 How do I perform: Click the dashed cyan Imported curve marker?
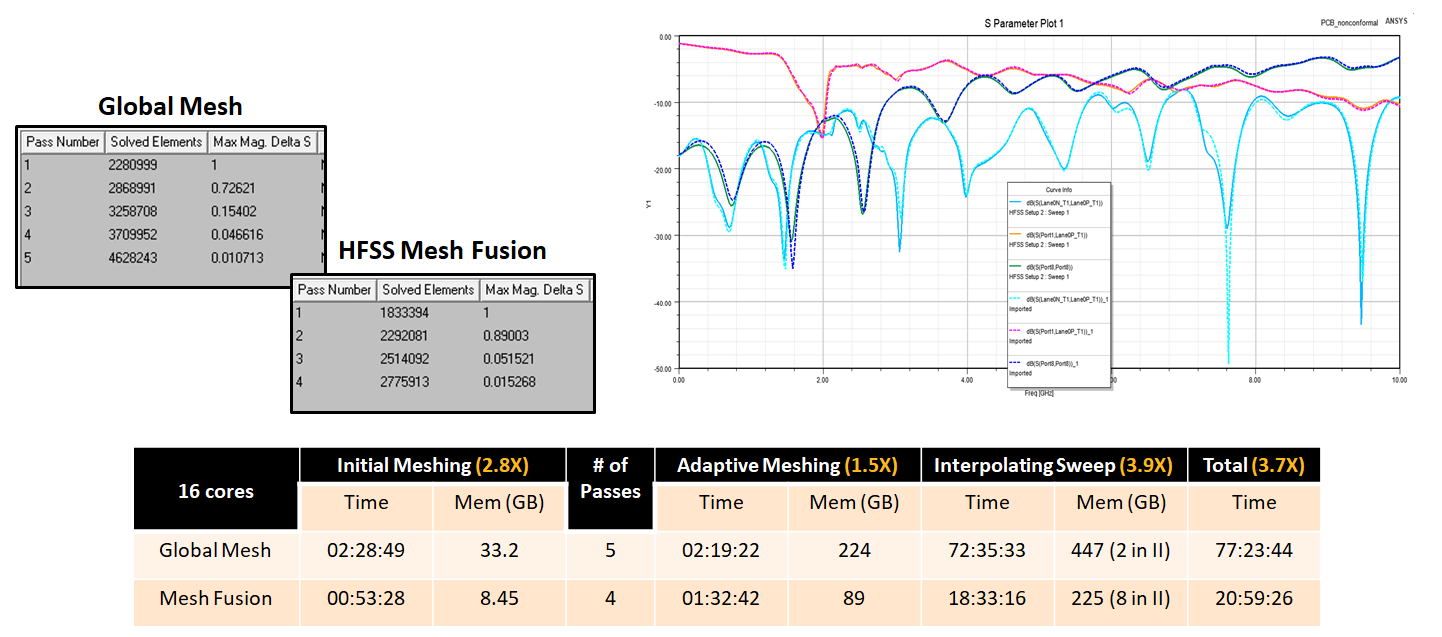click(1013, 297)
